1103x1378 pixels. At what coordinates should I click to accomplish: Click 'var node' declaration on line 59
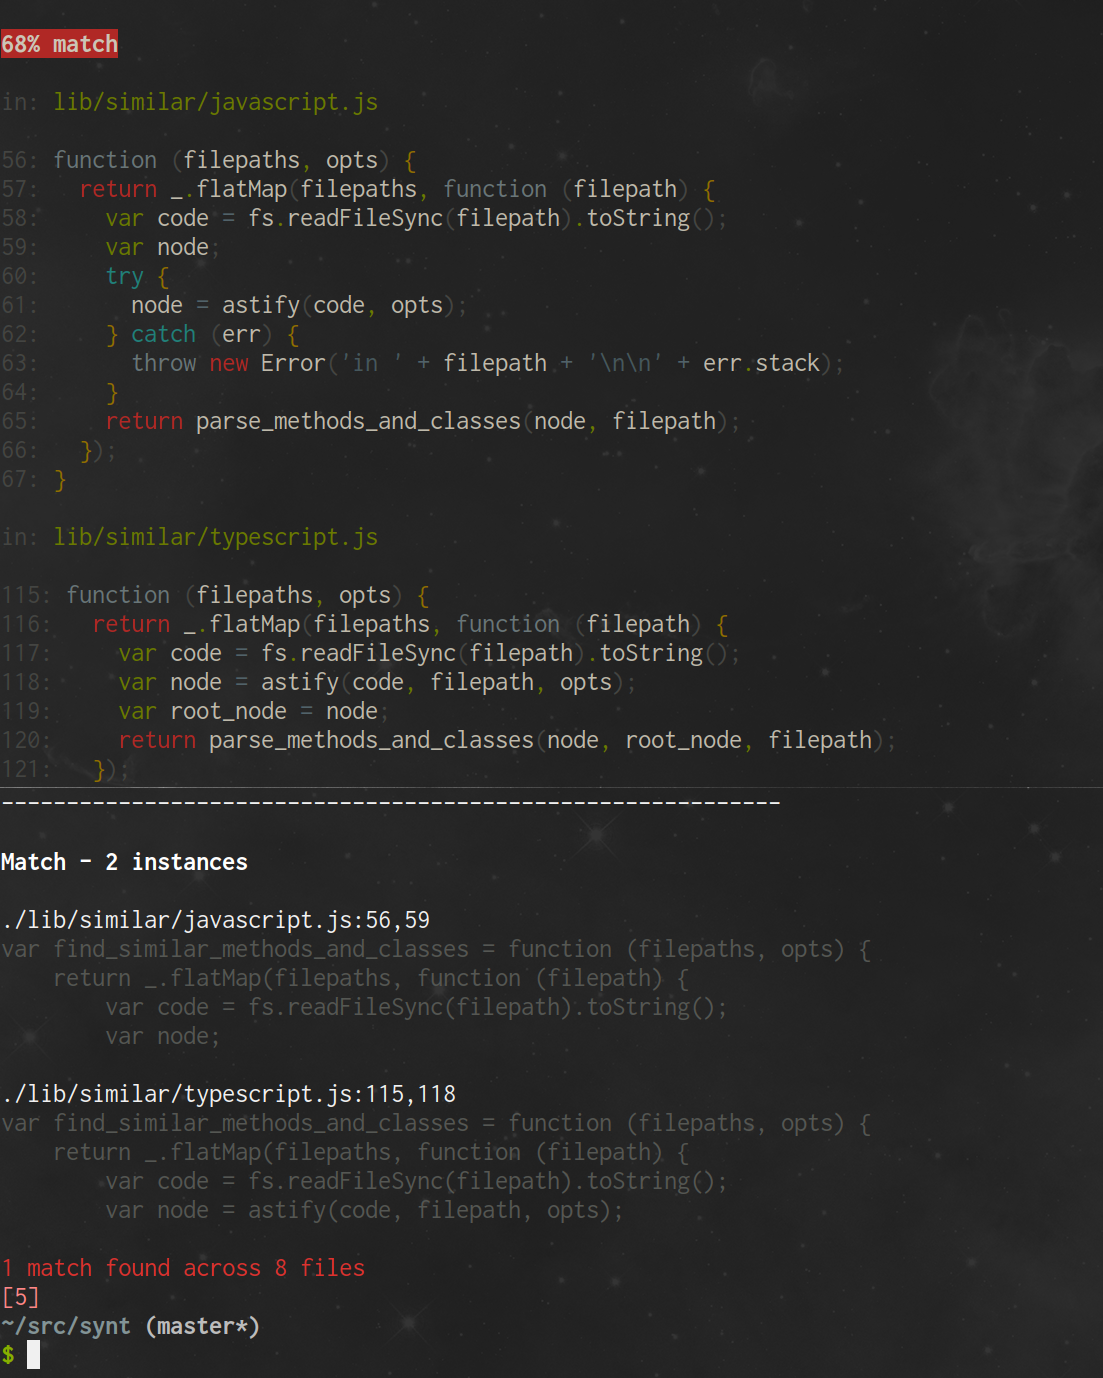tap(157, 247)
